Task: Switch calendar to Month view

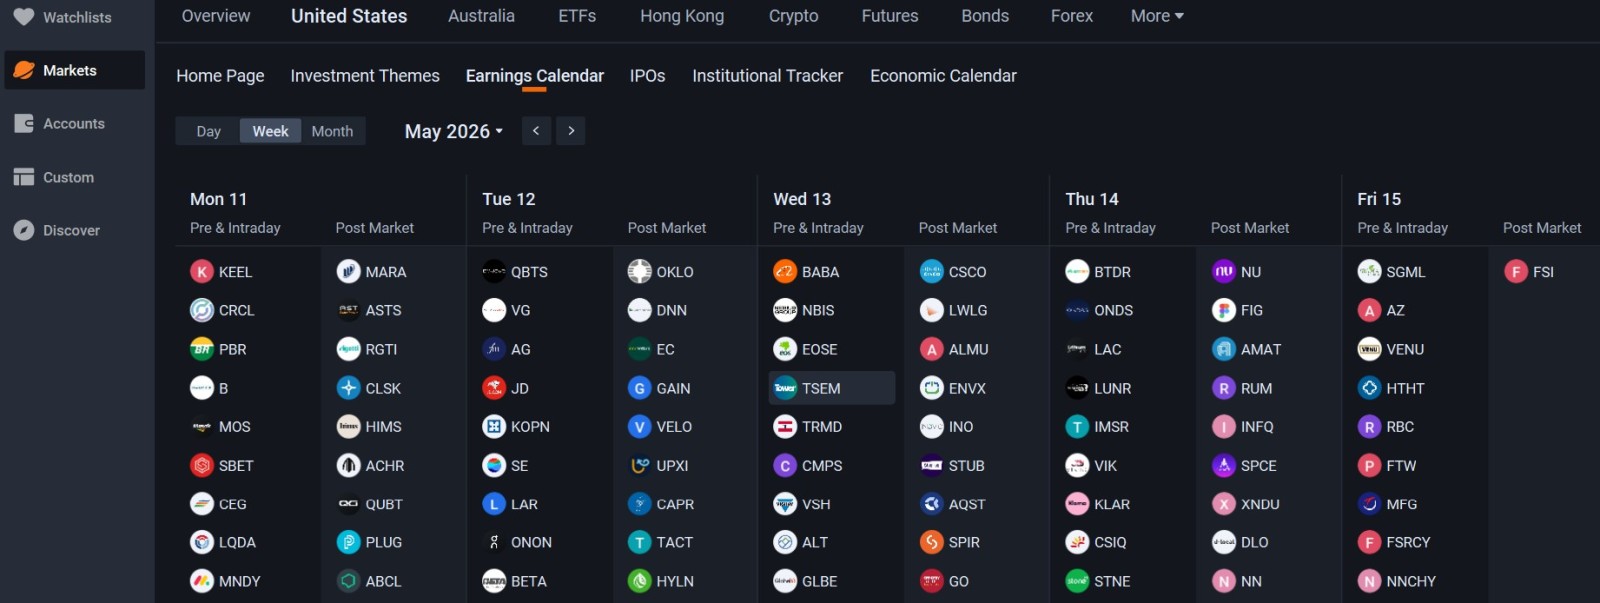Action: pyautogui.click(x=332, y=131)
